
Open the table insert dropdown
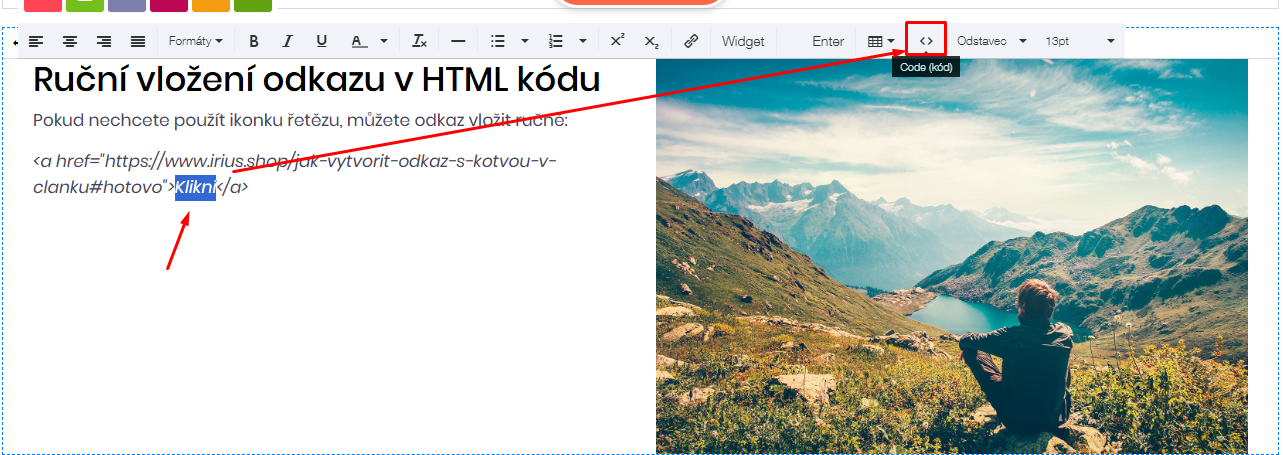881,41
